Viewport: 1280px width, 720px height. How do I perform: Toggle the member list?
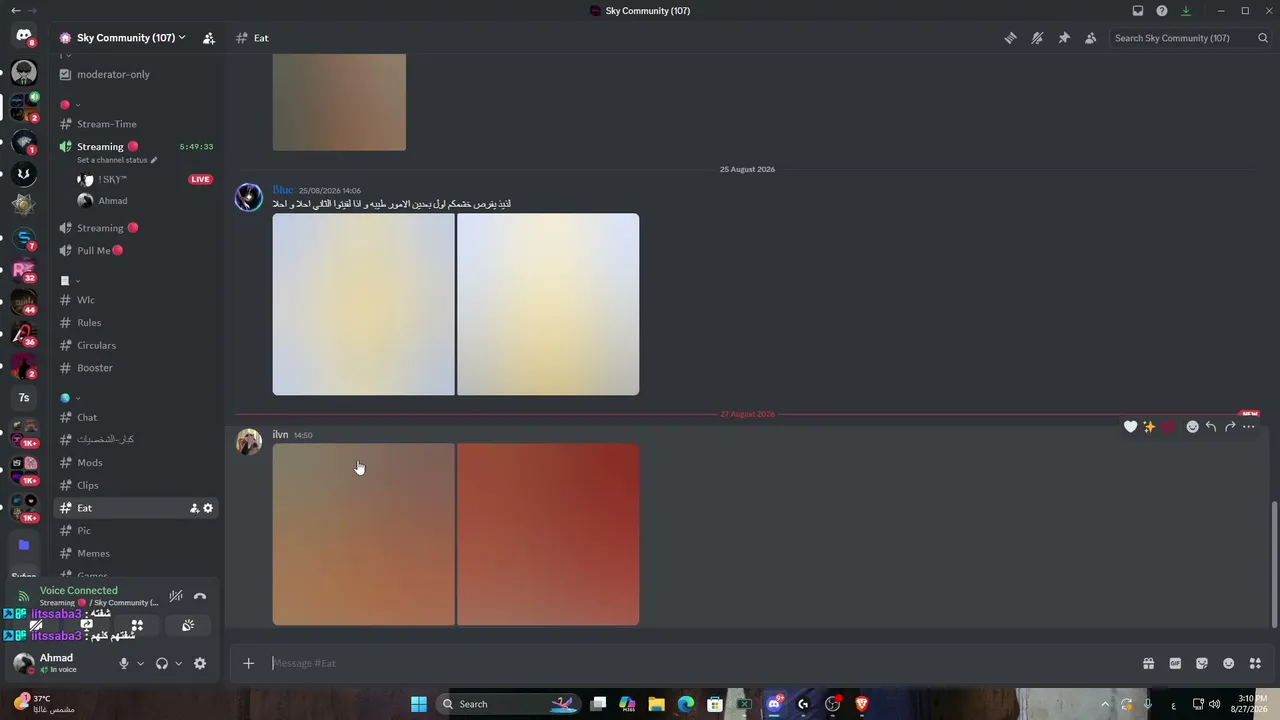pos(1091,38)
